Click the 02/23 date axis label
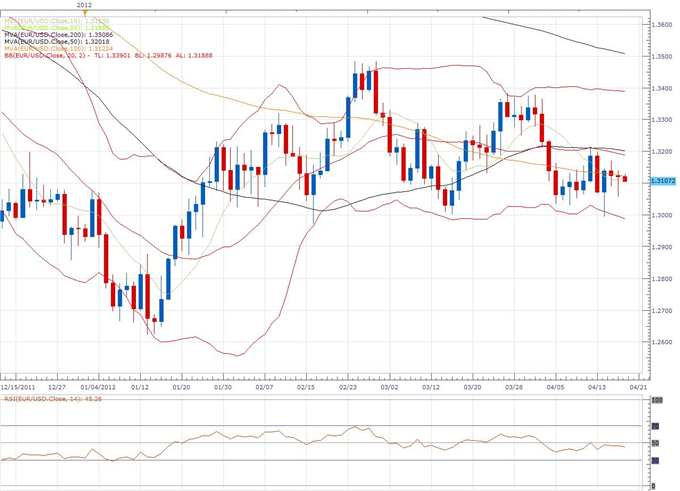This screenshot has width=680, height=491. [x=349, y=385]
